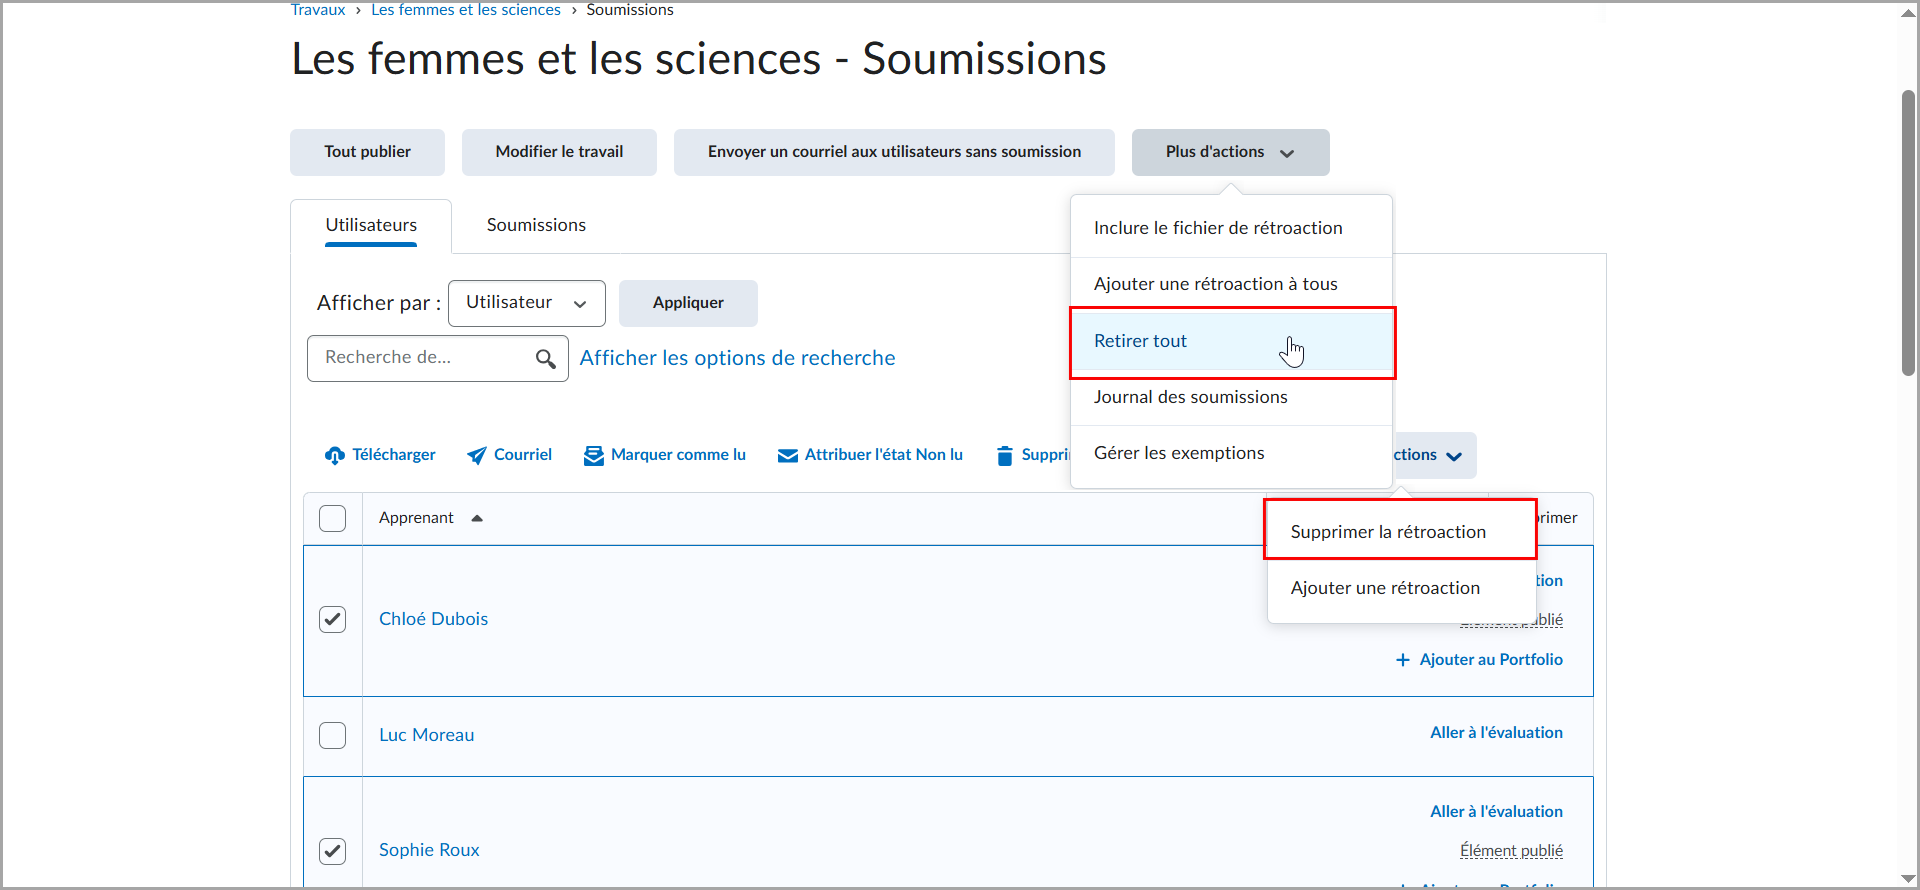
Task: Click the Modifier le travail button
Action: (x=559, y=152)
